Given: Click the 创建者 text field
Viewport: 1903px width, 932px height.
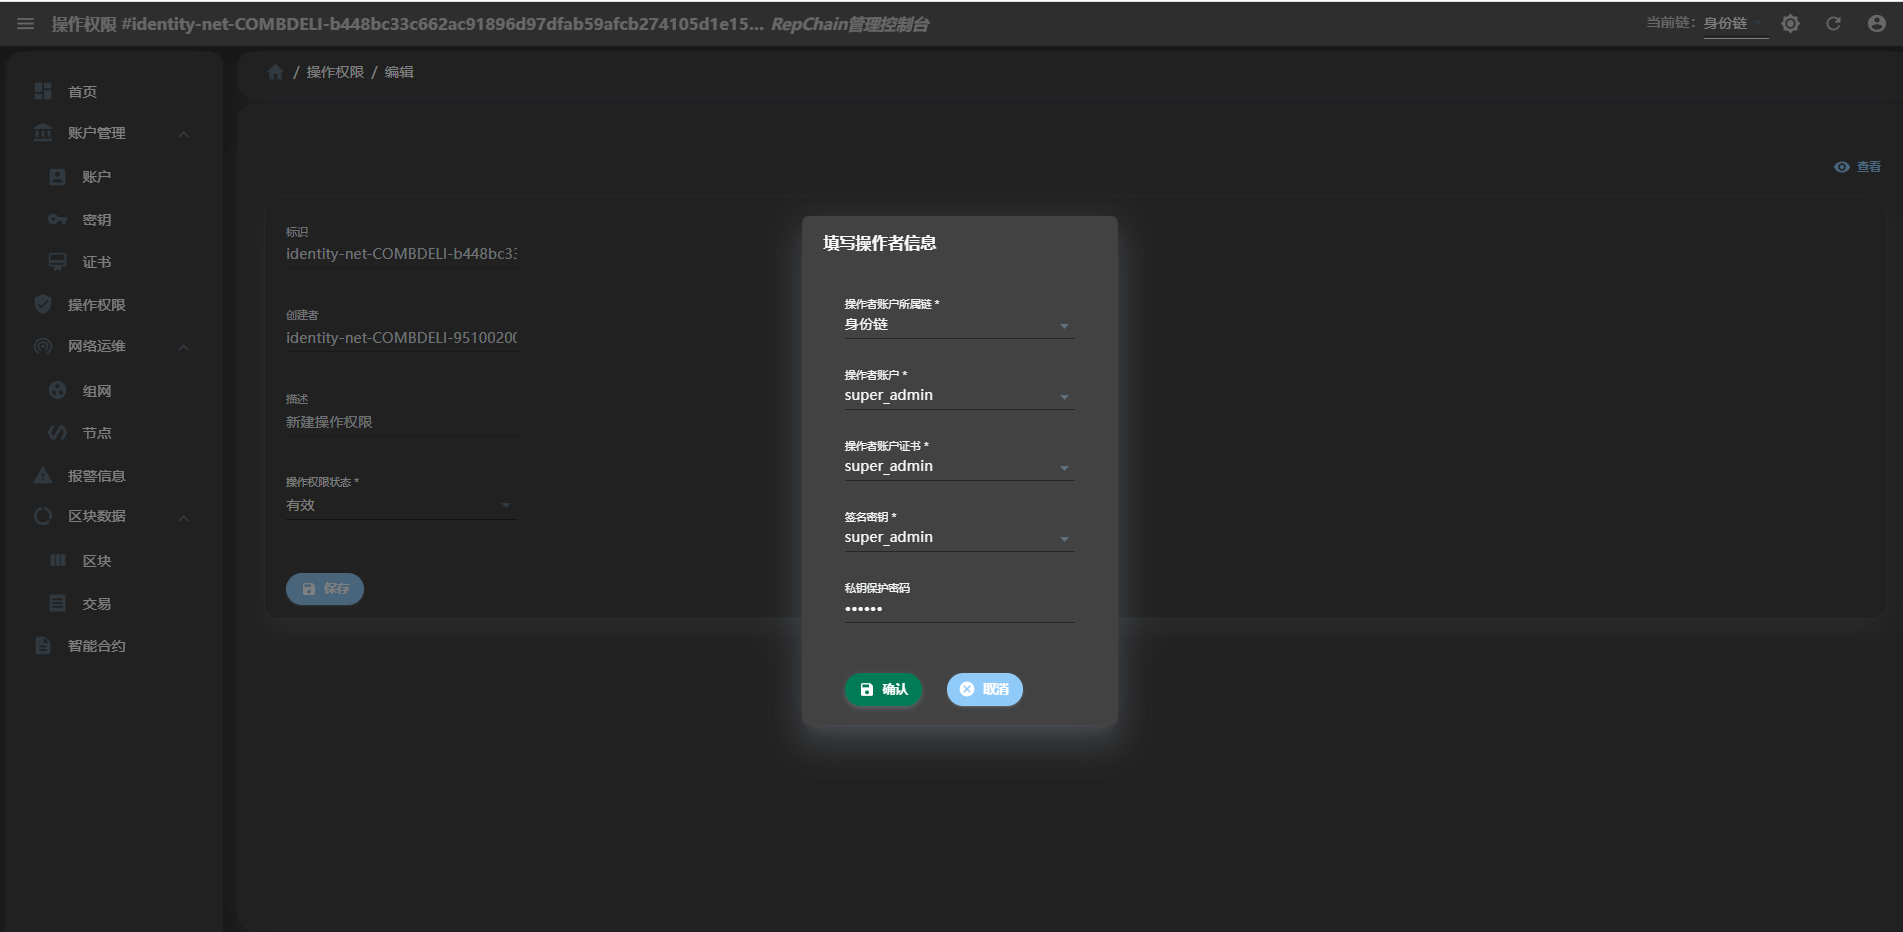Looking at the screenshot, I should coord(401,338).
